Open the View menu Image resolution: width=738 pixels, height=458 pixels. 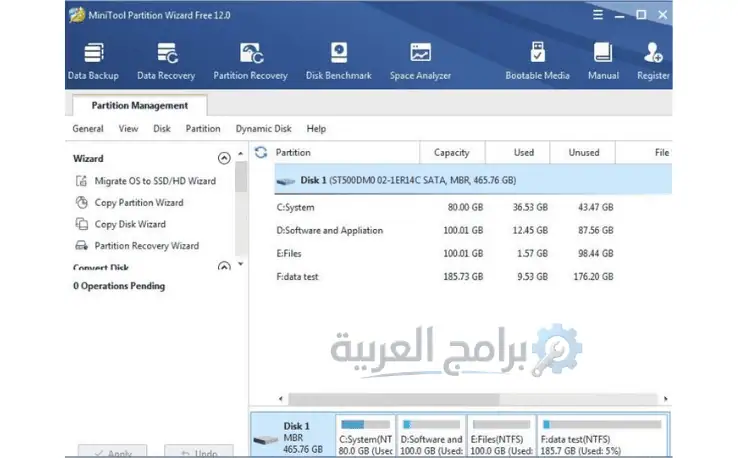[128, 129]
